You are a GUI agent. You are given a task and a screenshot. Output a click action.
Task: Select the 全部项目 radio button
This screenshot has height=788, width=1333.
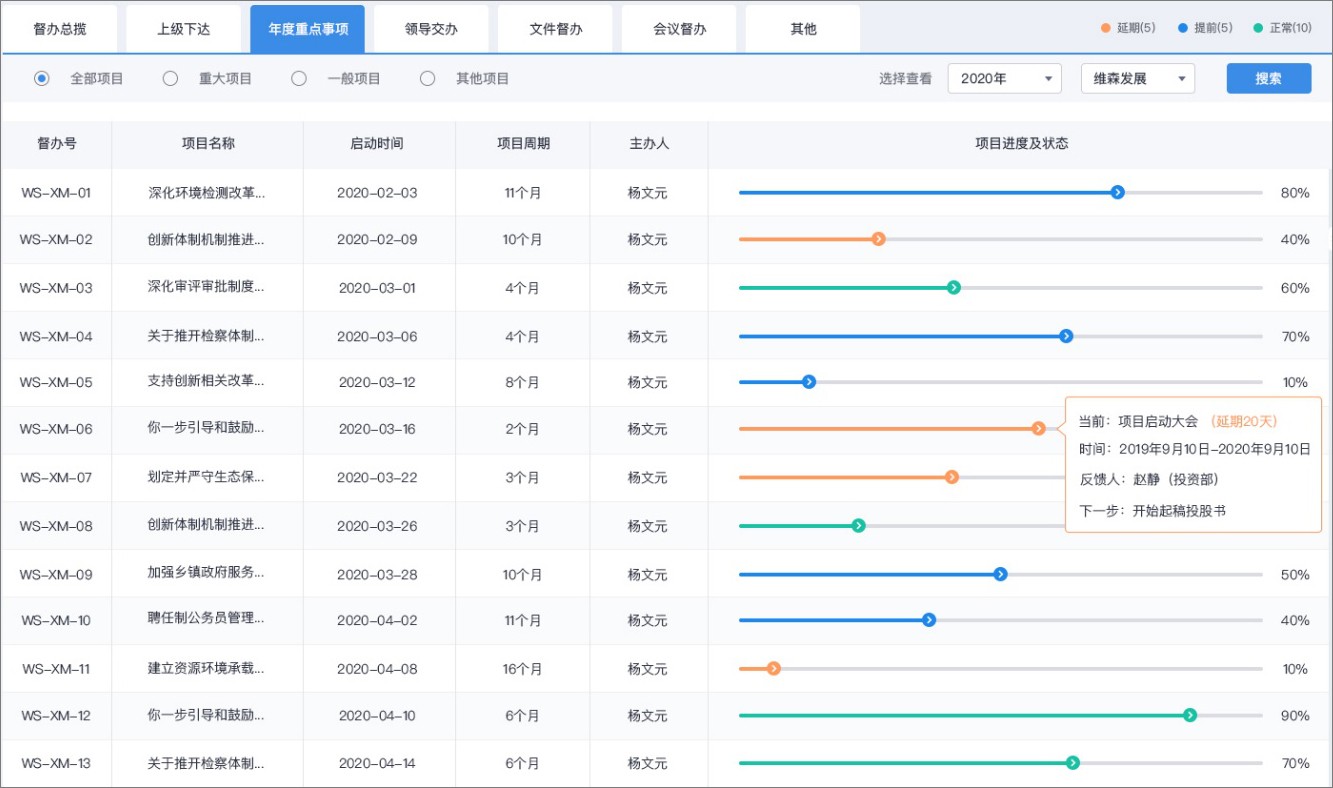pos(42,78)
